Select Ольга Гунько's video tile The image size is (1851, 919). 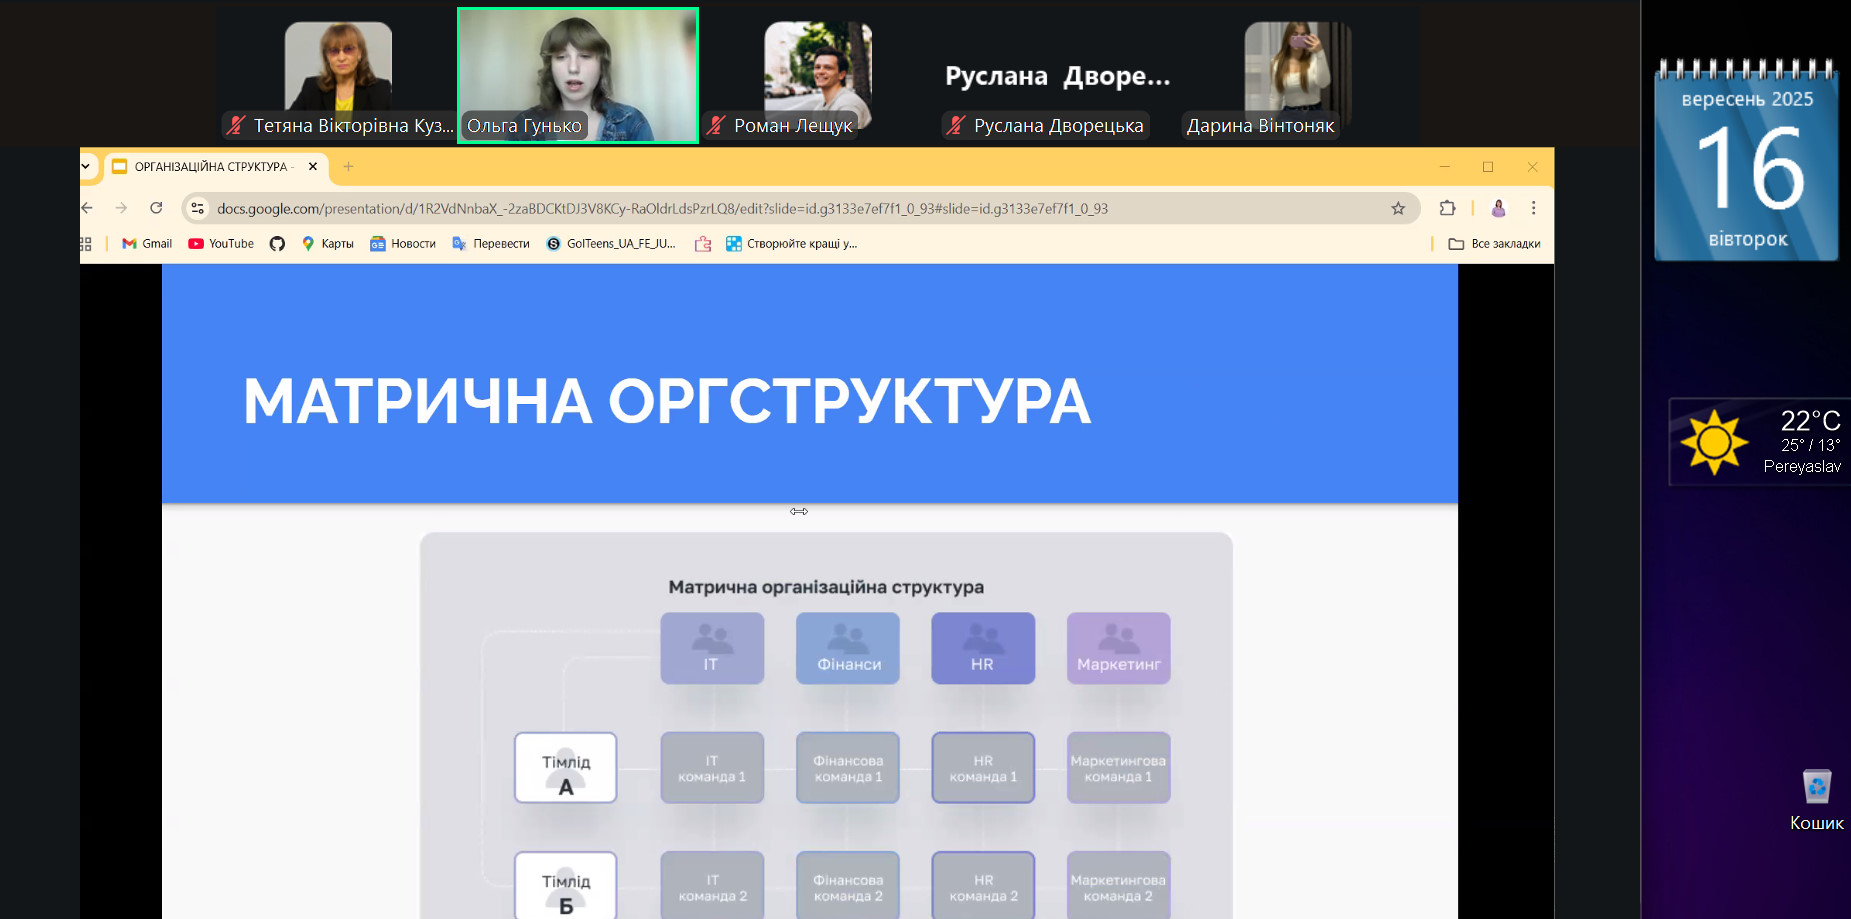click(578, 75)
